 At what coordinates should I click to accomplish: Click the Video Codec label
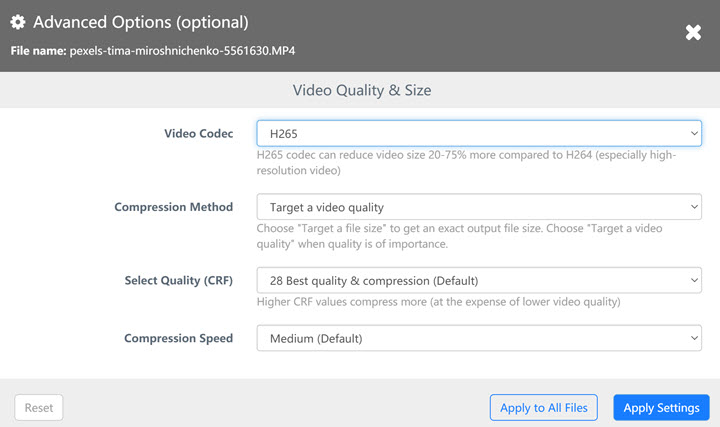tap(198, 133)
